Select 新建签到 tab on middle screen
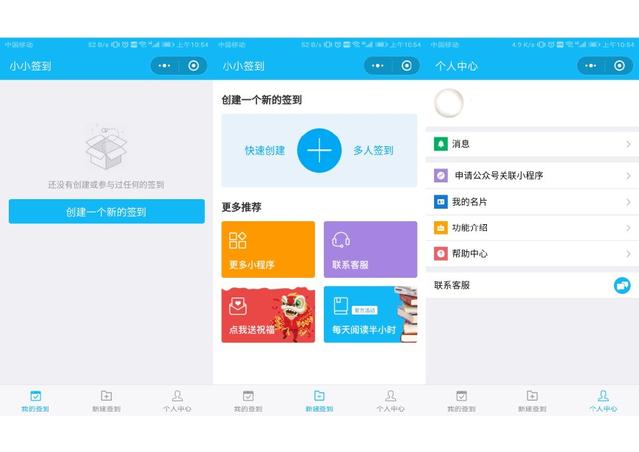Viewport: 639px width, 452px height. [319, 401]
